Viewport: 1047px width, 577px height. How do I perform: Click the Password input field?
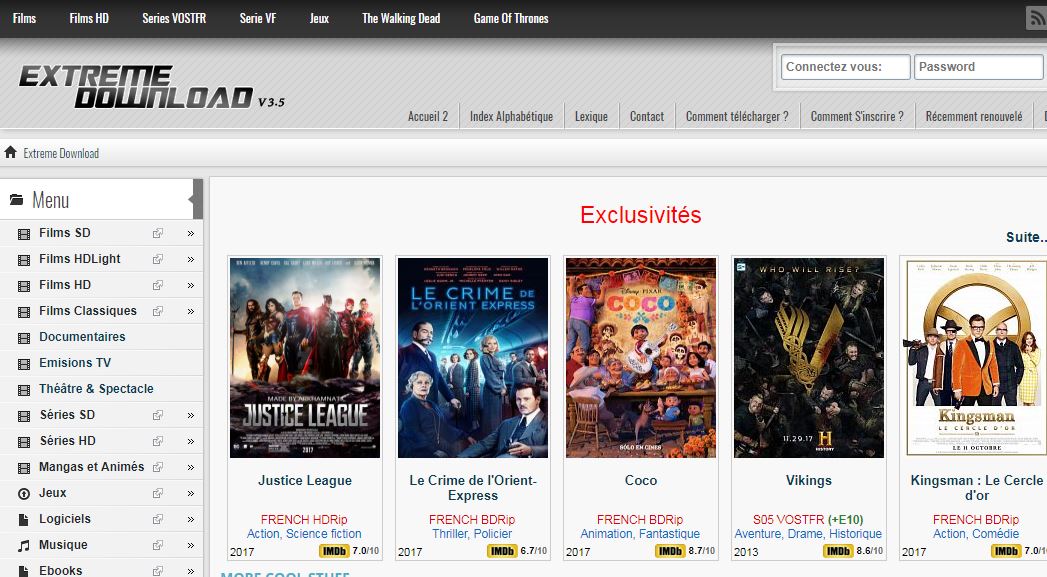pyautogui.click(x=978, y=67)
